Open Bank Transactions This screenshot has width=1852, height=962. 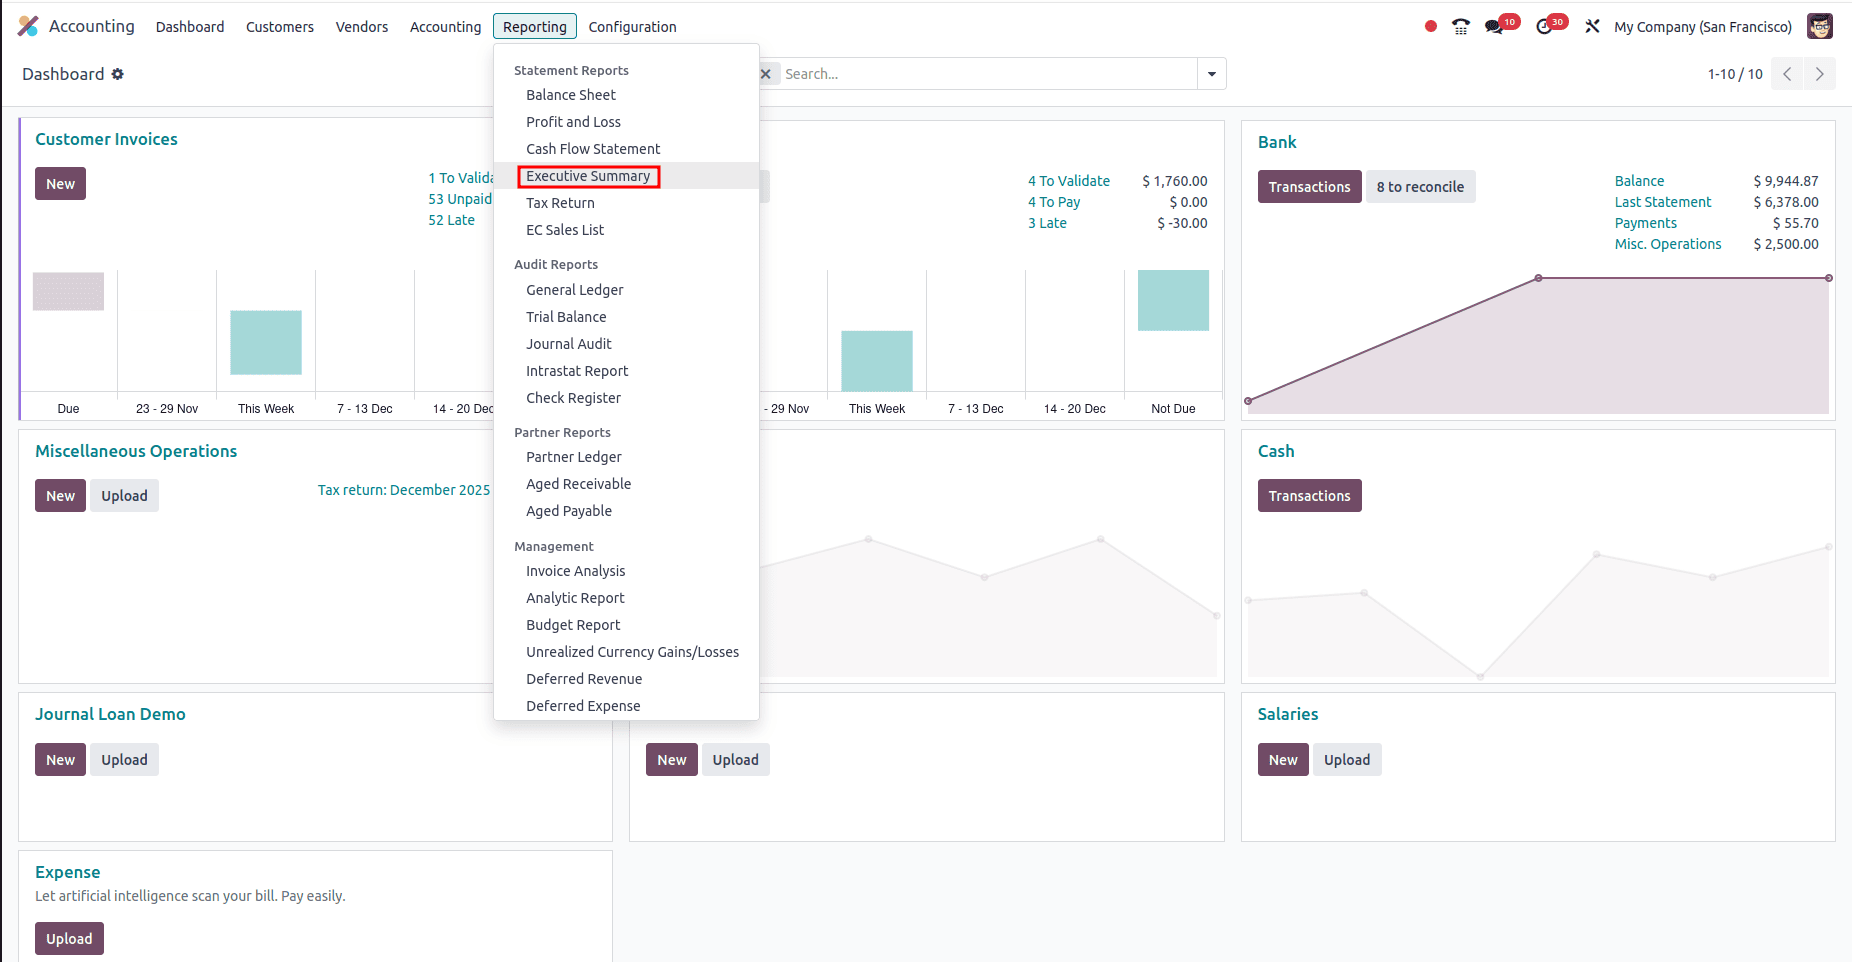click(1309, 186)
